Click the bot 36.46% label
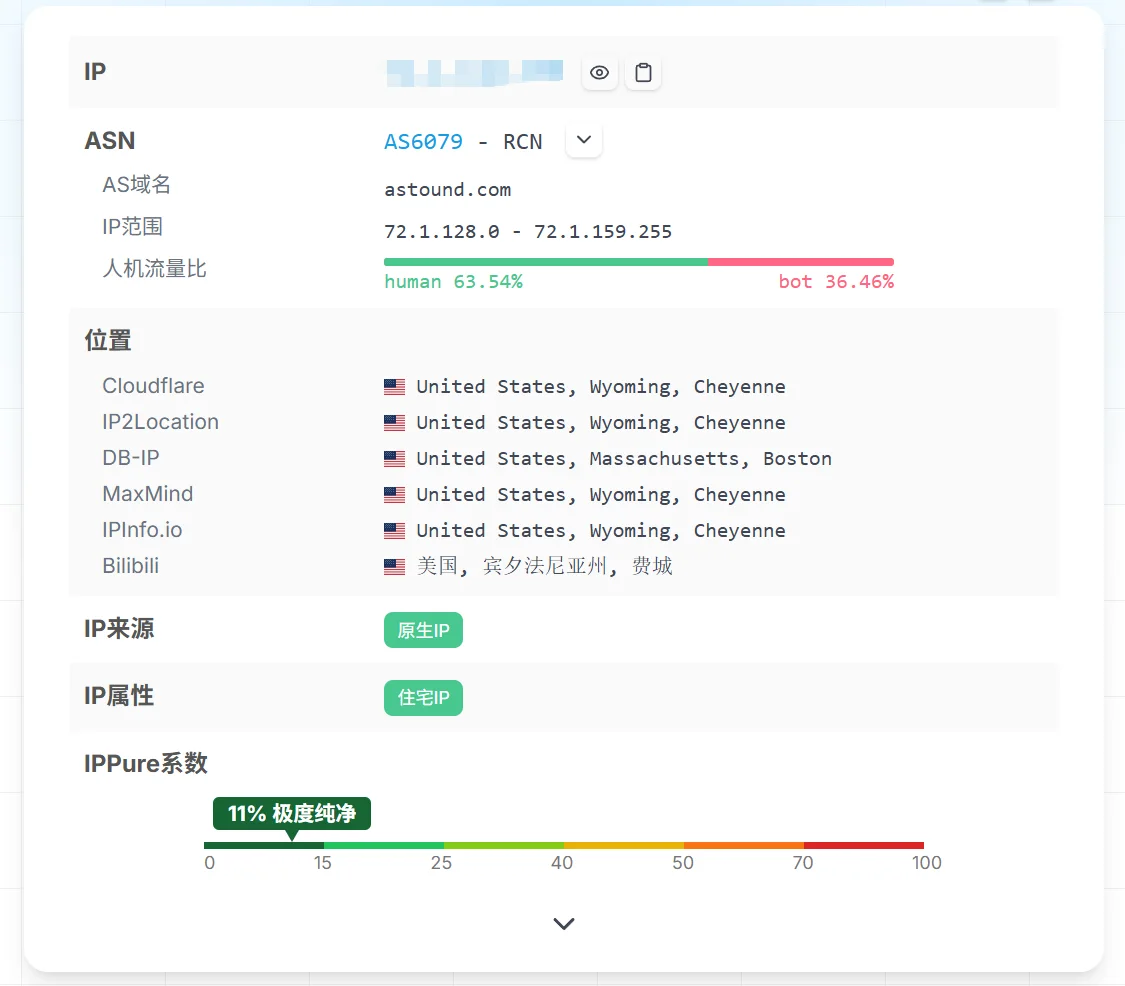This screenshot has height=986, width=1125. [837, 281]
